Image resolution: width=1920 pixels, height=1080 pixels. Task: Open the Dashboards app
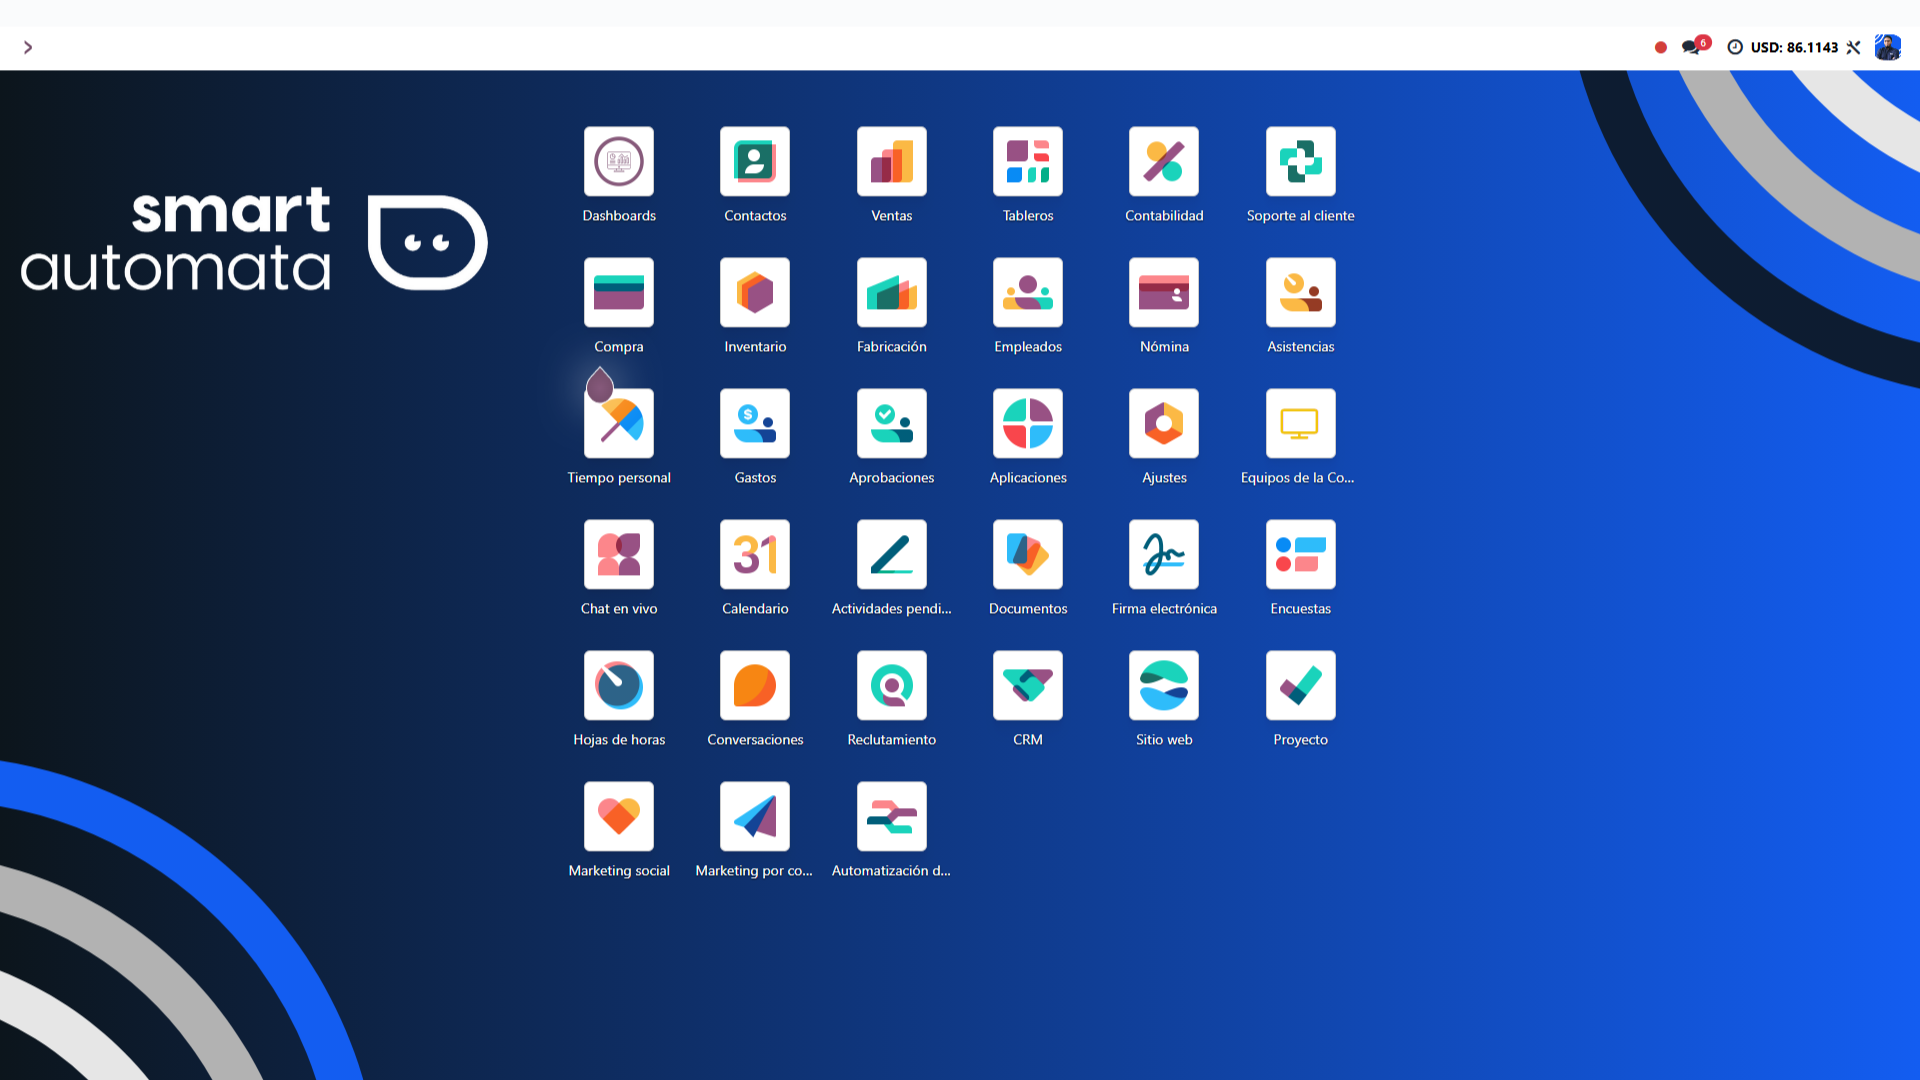pyautogui.click(x=619, y=161)
